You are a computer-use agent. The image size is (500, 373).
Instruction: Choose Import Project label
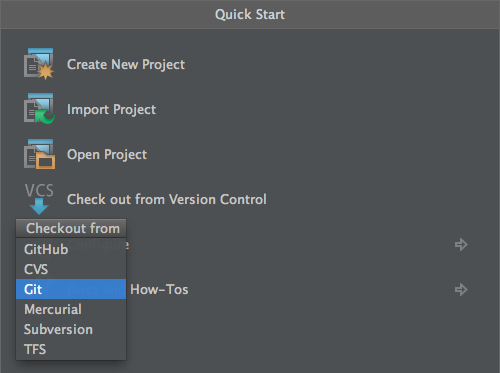[x=111, y=110]
